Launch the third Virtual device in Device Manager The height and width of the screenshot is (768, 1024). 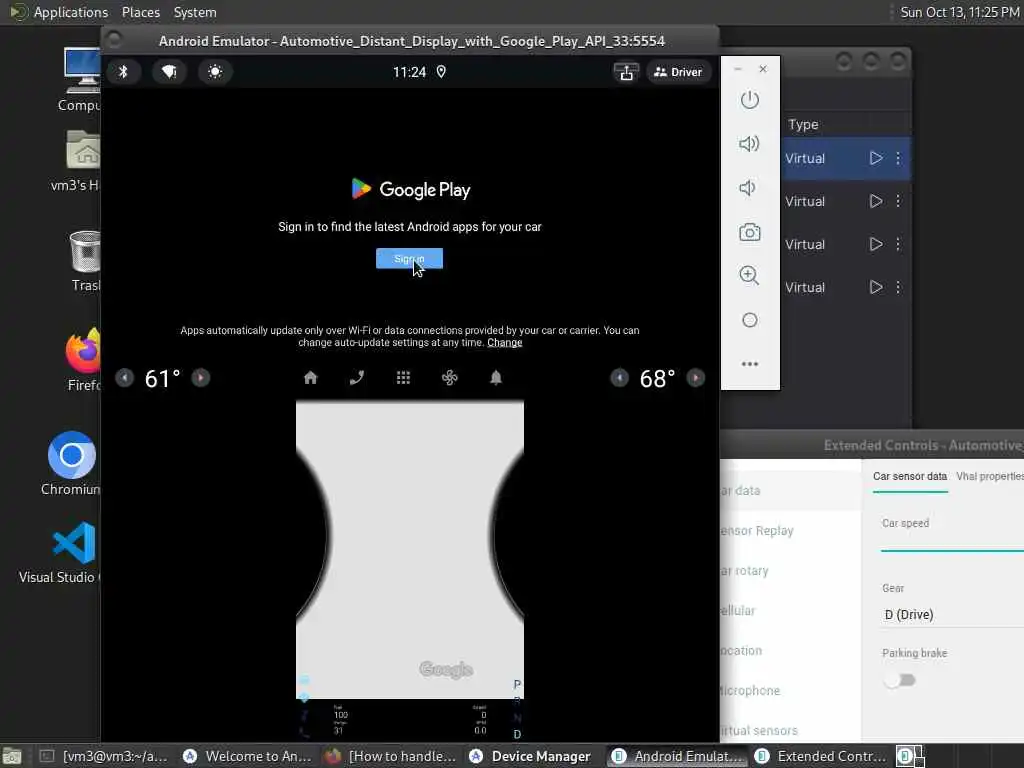[876, 244]
